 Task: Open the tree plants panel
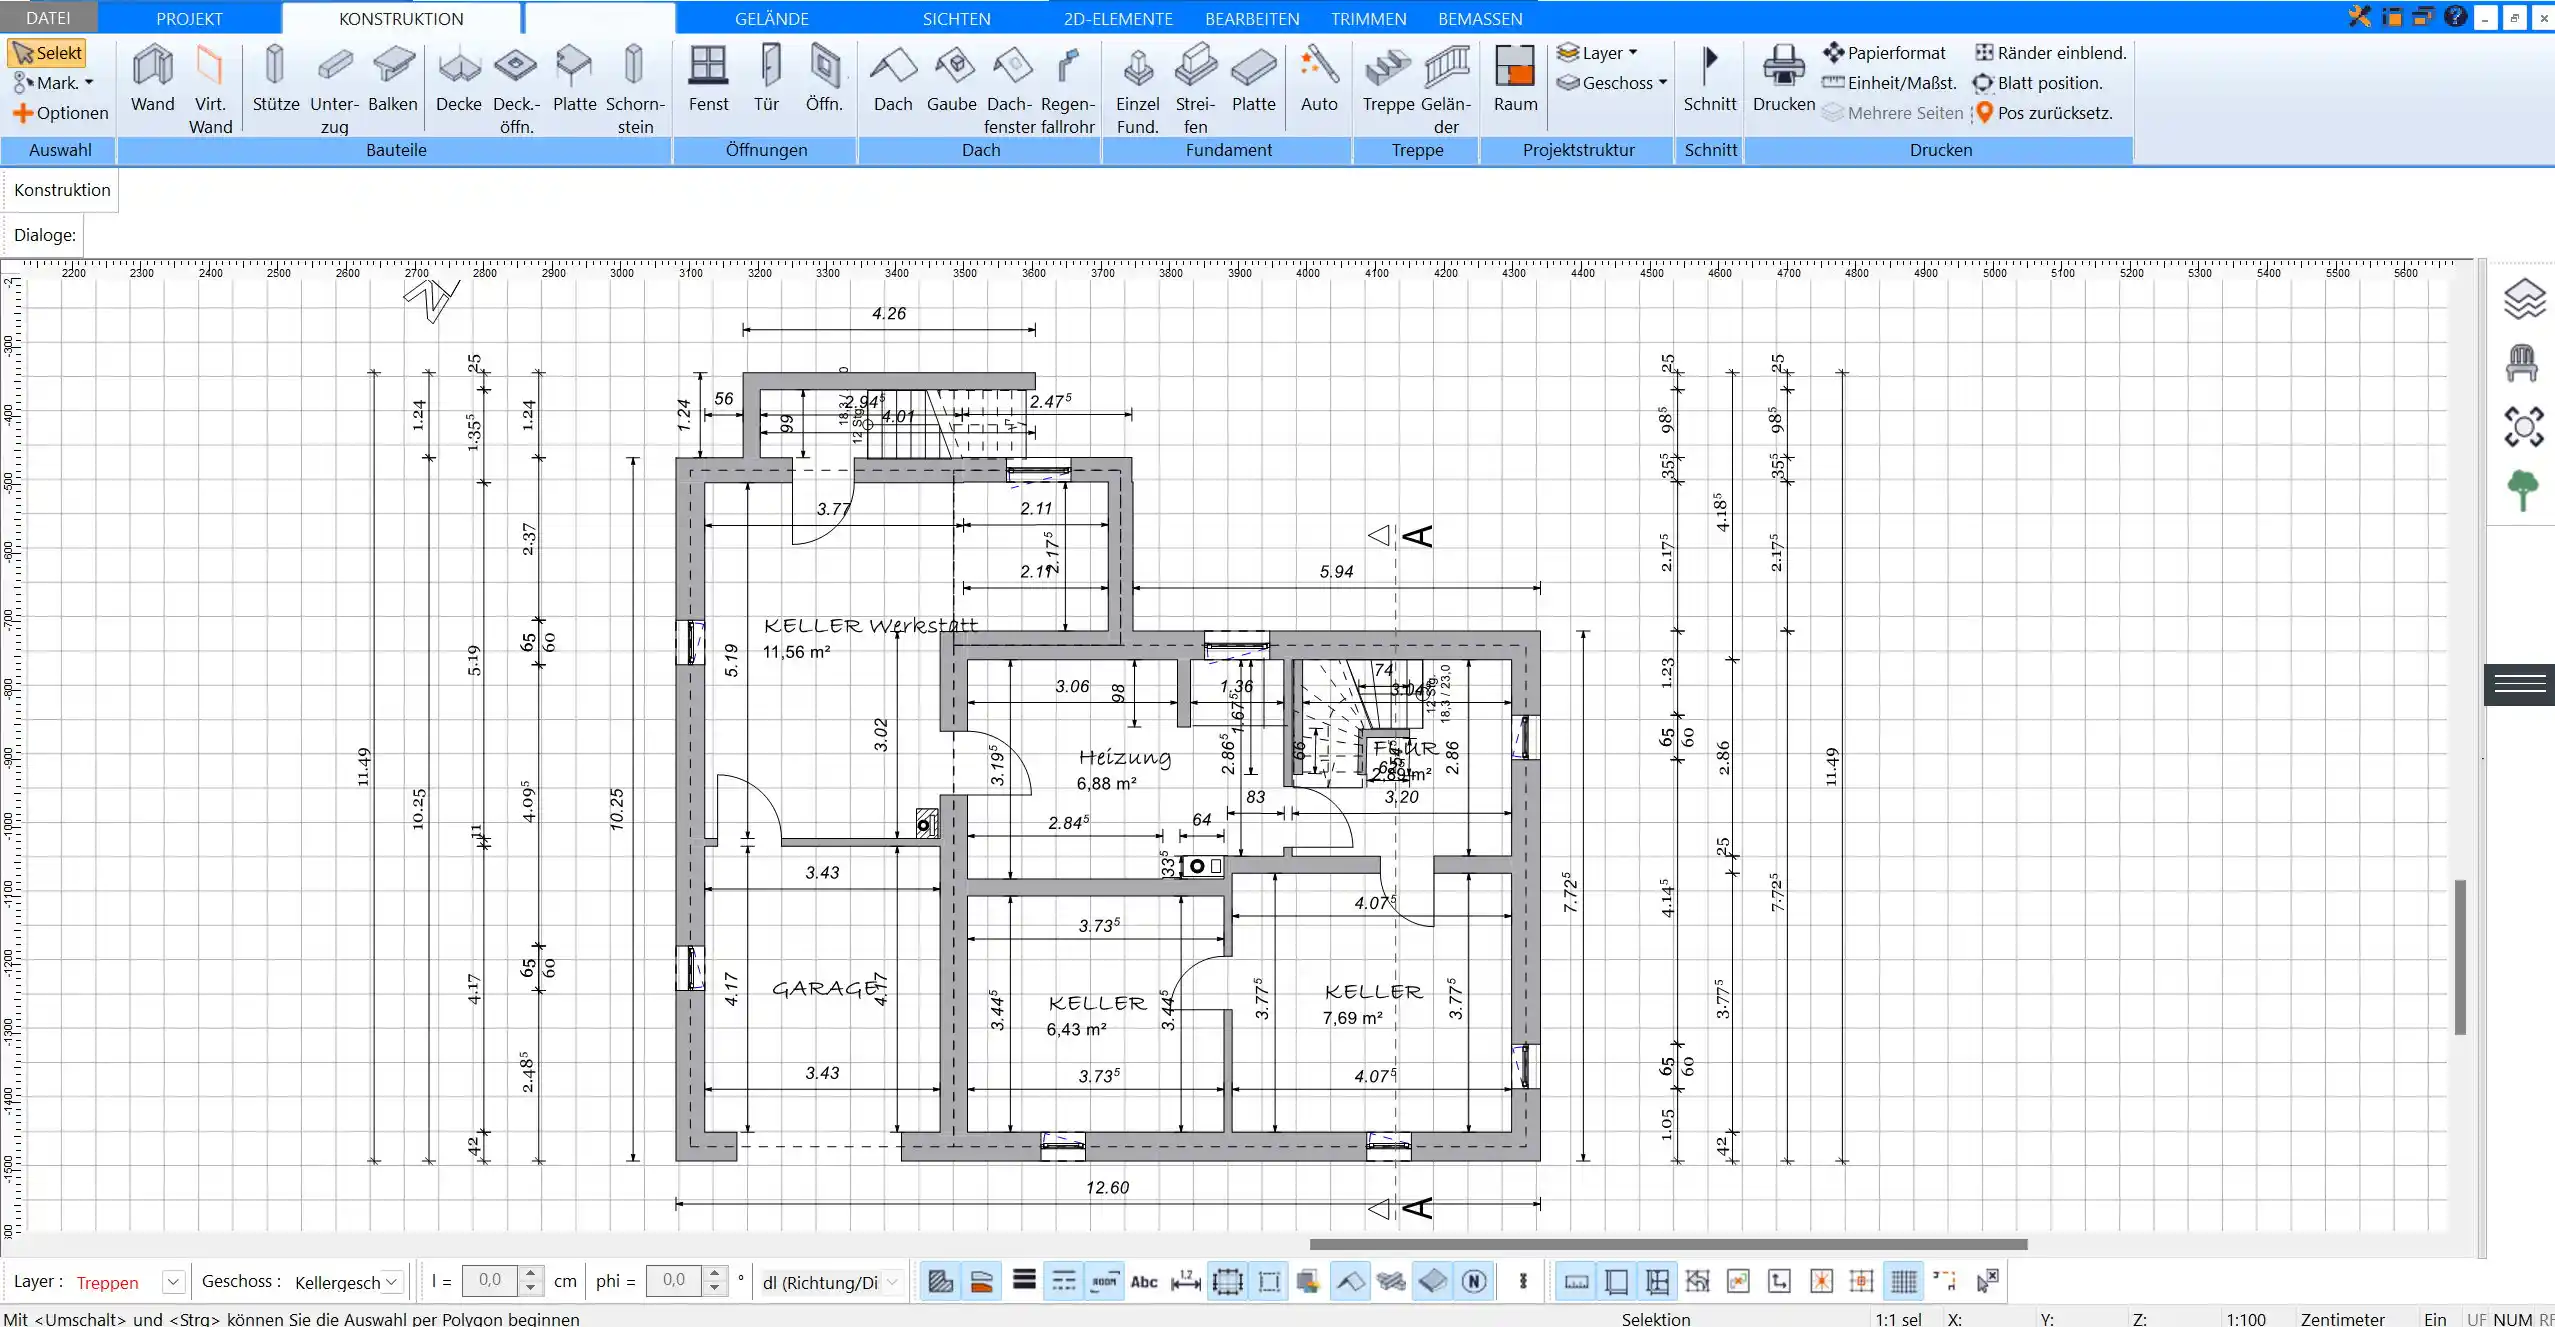(x=2523, y=490)
